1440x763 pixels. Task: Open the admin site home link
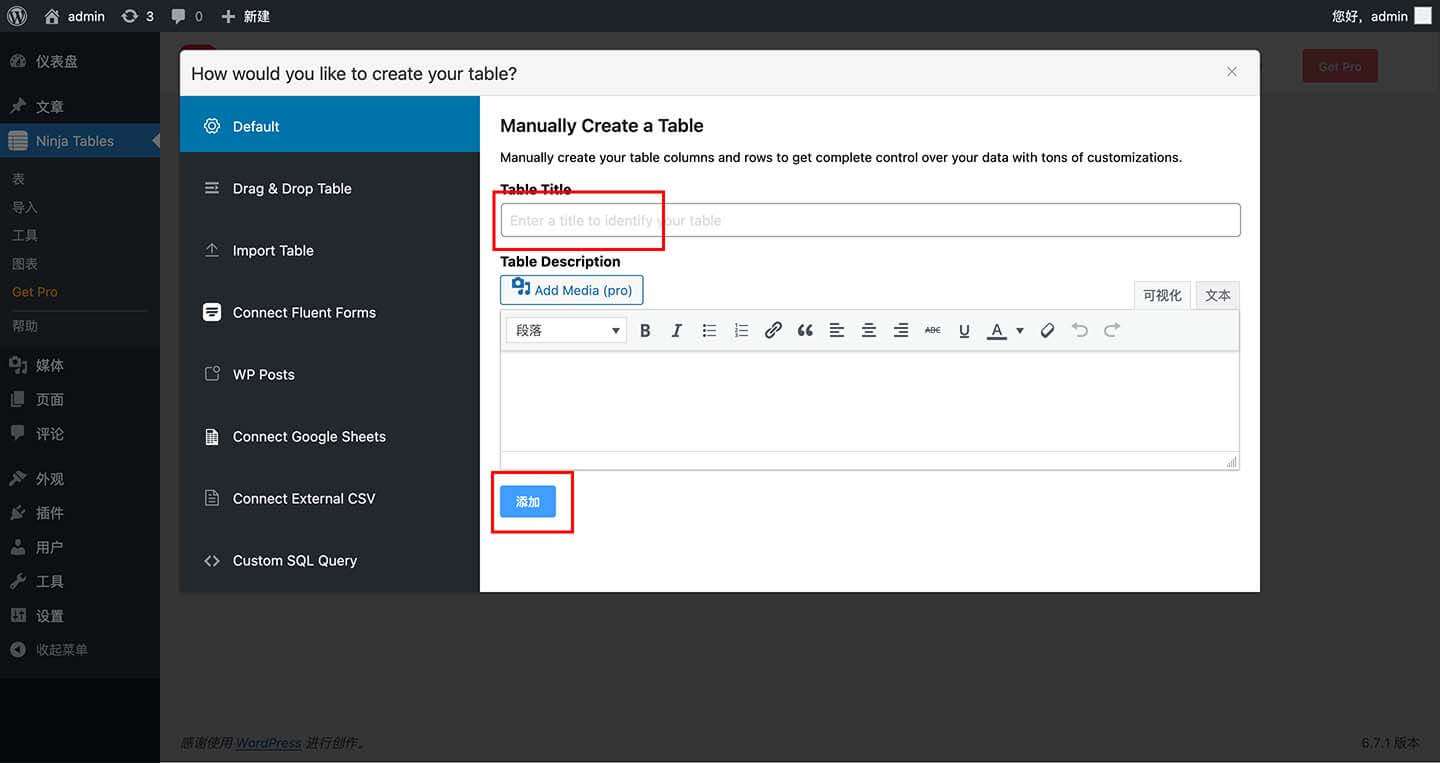point(75,16)
